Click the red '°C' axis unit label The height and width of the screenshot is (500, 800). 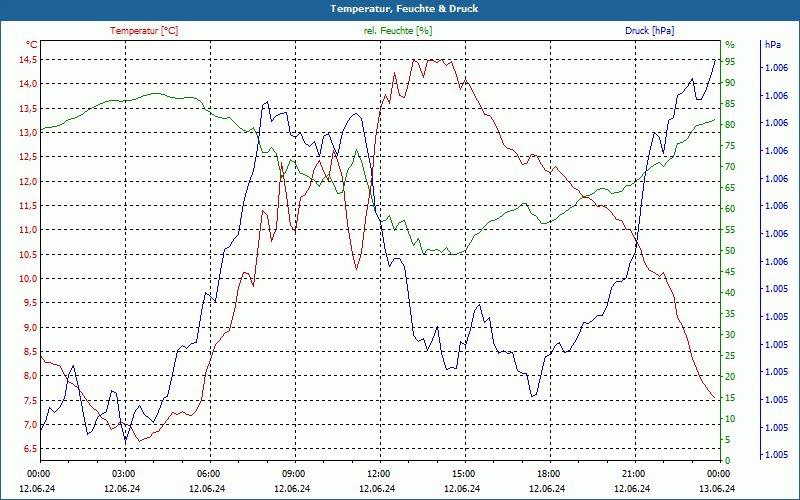32,44
